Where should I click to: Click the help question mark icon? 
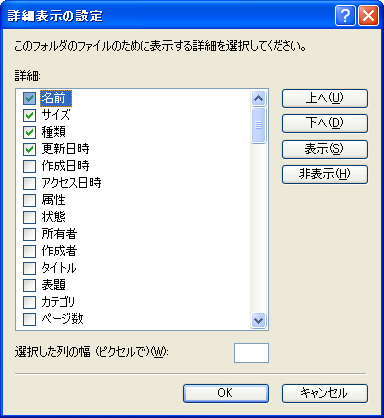pos(345,15)
